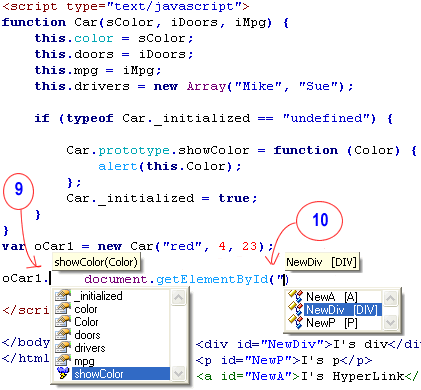Click the alert call in the code
Image resolution: width=421 pixels, height=390 pixels.
118,166
